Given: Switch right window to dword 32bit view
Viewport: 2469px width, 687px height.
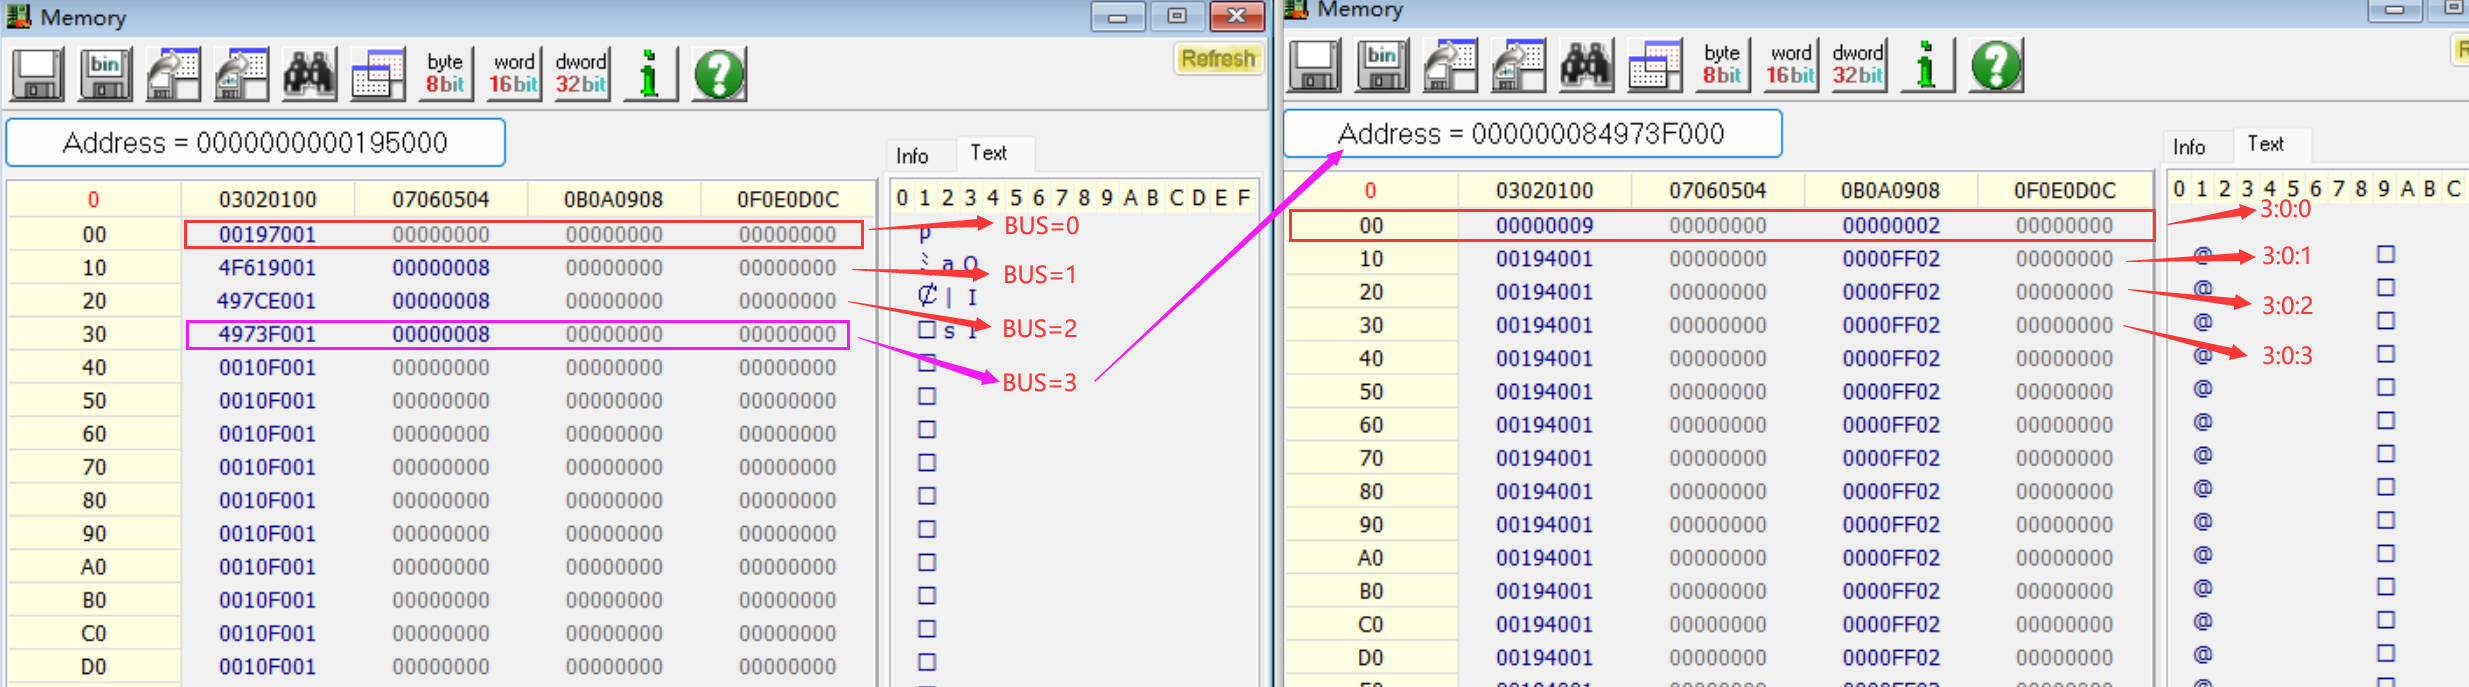Looking at the screenshot, I should coord(1858,65).
